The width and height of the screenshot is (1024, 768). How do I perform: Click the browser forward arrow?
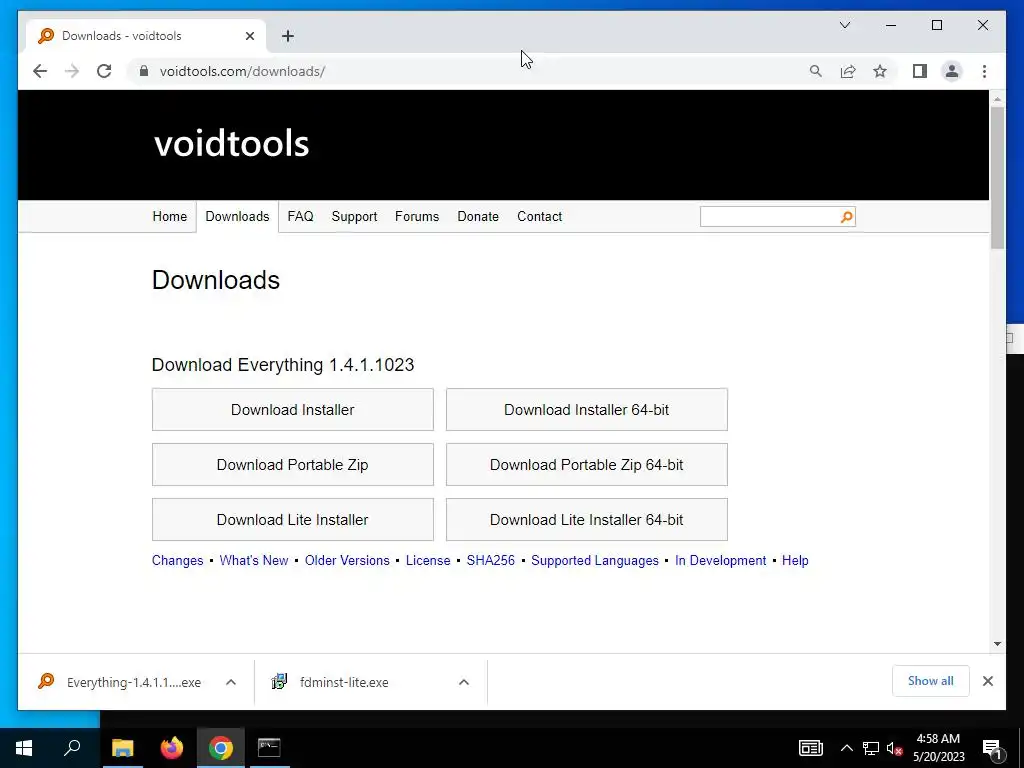pos(72,71)
